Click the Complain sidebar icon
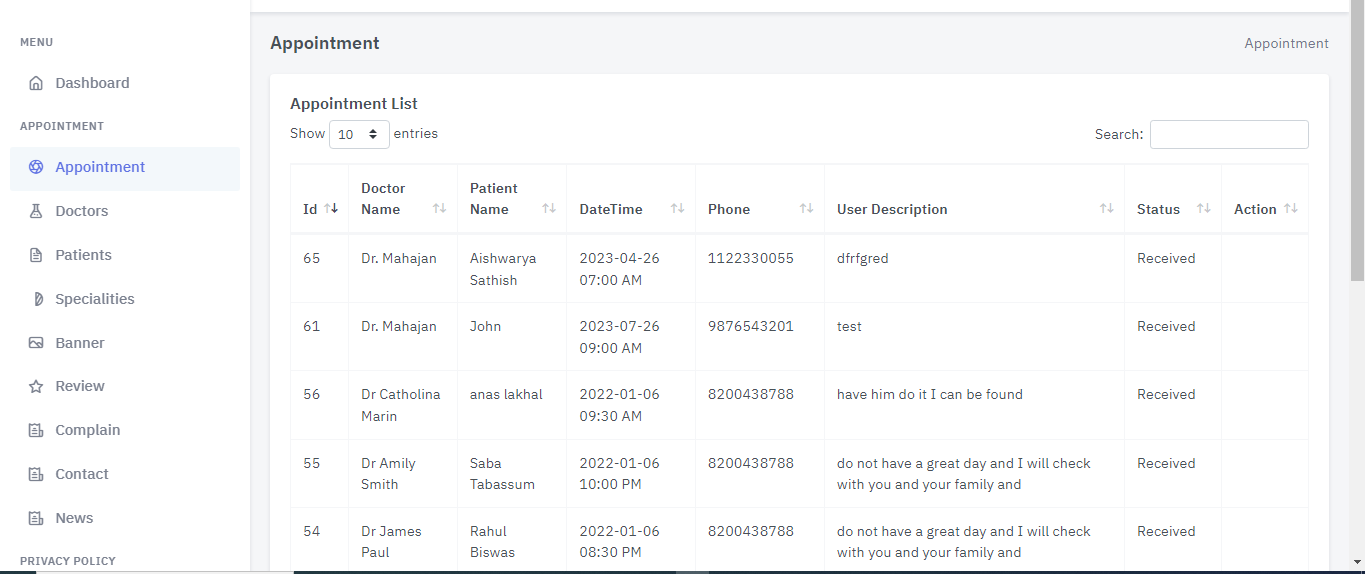Image resolution: width=1365 pixels, height=574 pixels. pyautogui.click(x=36, y=430)
